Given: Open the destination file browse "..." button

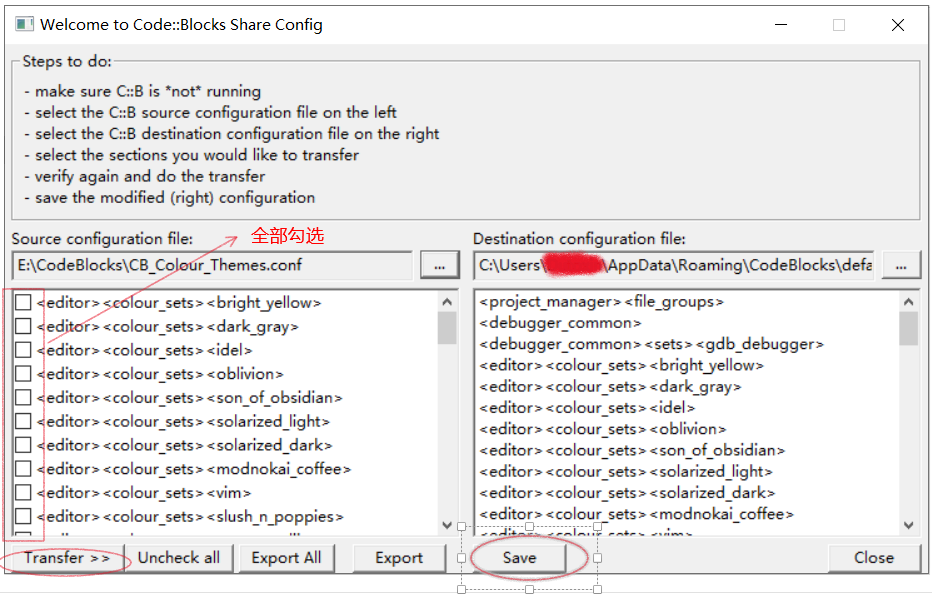Looking at the screenshot, I should (901, 264).
